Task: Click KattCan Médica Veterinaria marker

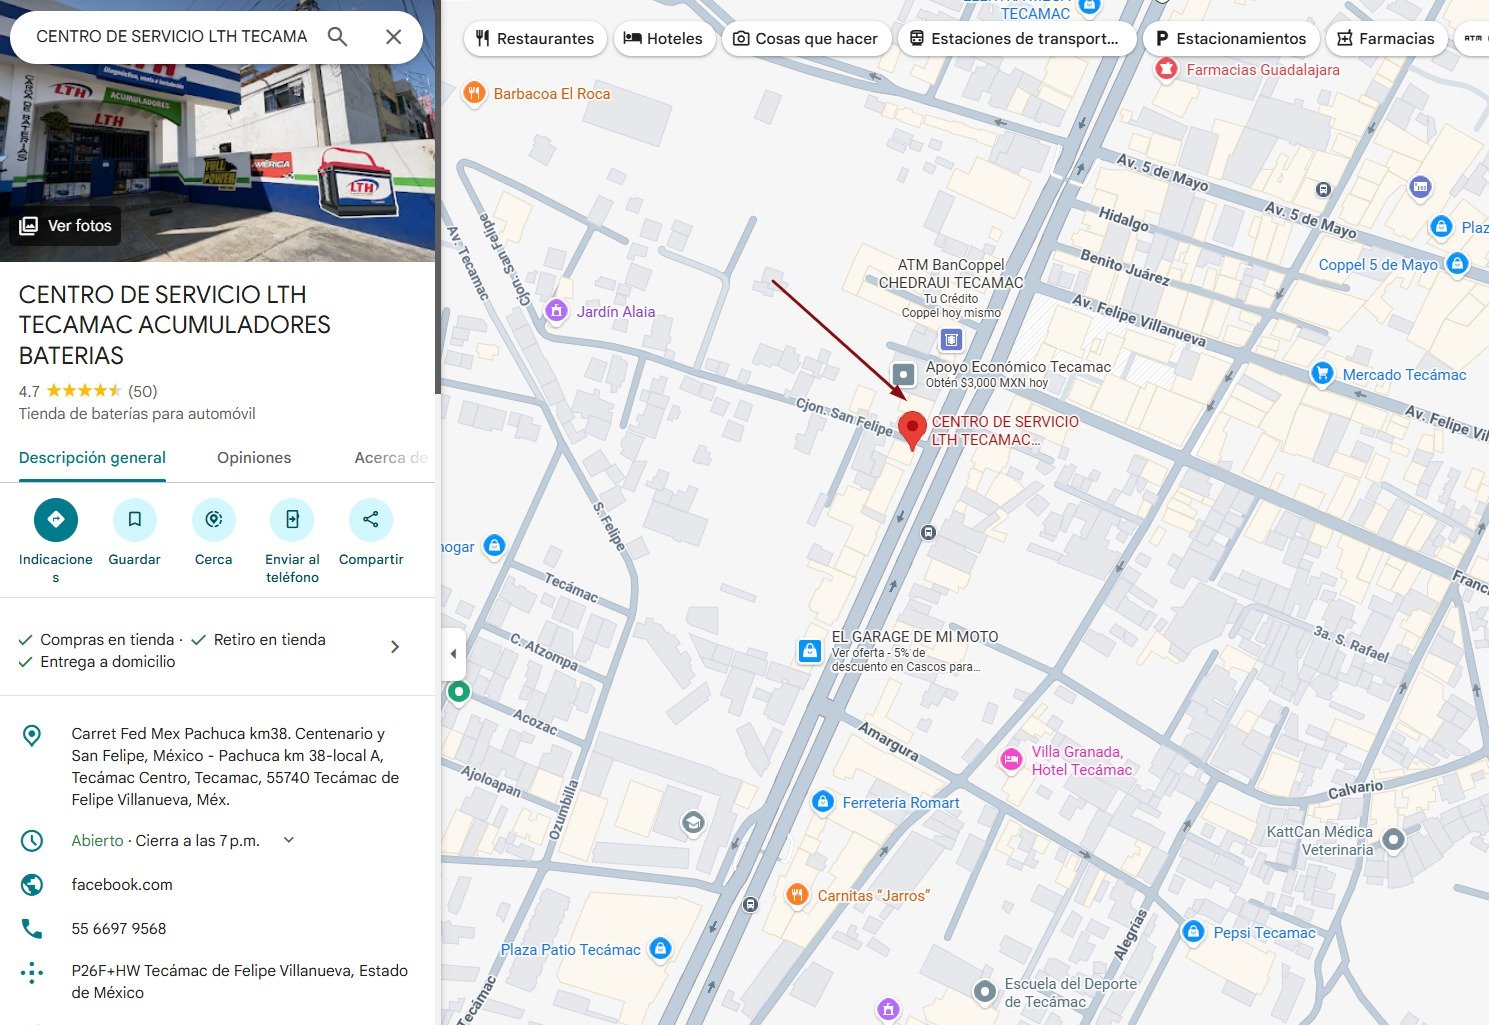Action: tap(1393, 839)
